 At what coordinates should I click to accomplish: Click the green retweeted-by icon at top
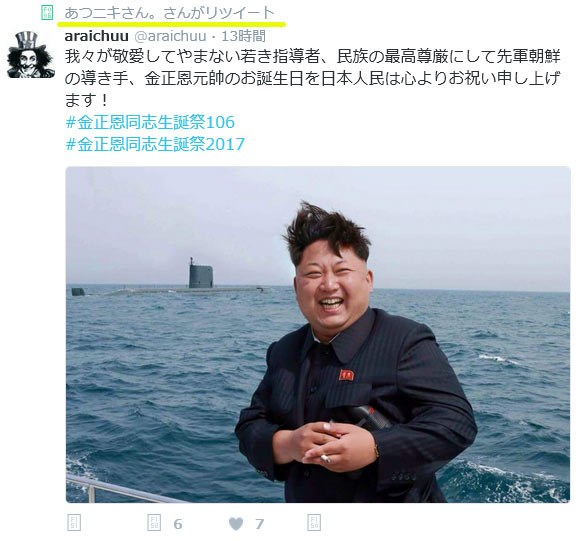pos(47,13)
